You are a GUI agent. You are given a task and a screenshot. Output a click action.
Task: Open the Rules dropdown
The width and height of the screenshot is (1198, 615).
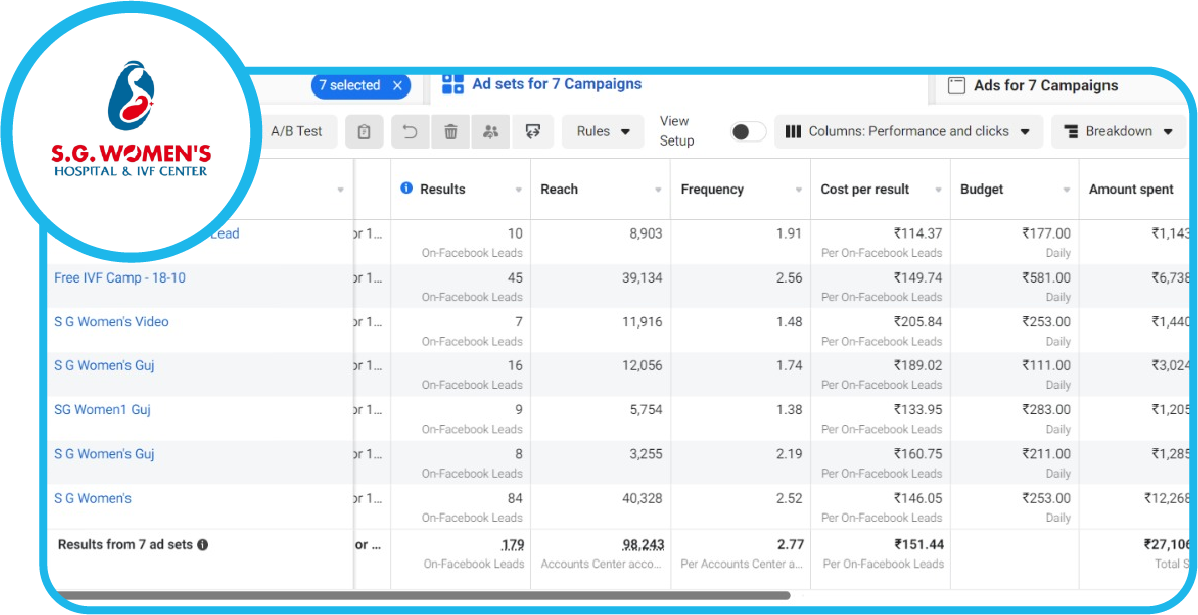(603, 131)
